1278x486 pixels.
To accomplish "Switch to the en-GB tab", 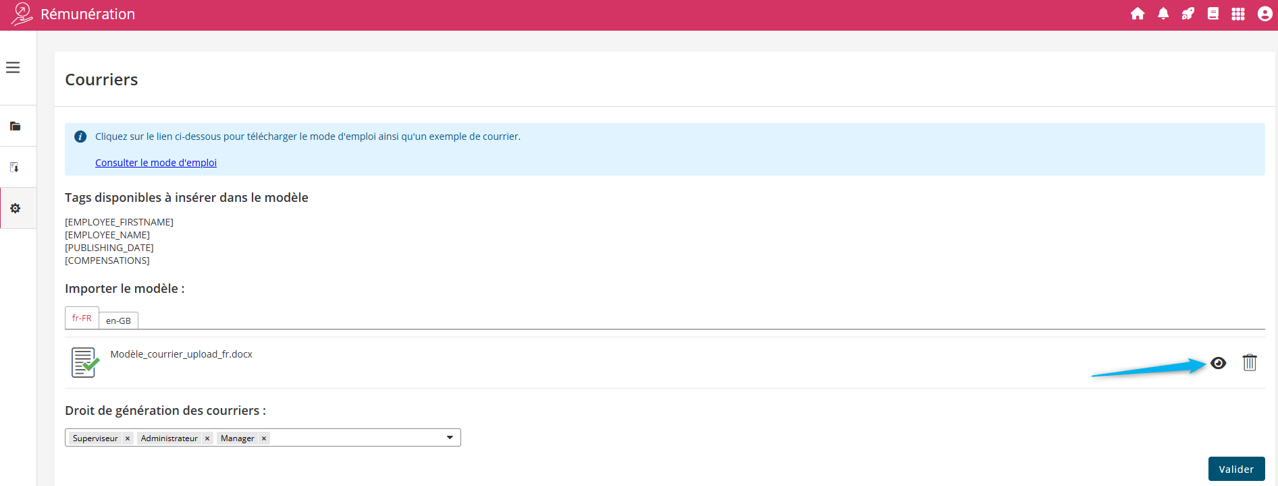I will (x=118, y=320).
